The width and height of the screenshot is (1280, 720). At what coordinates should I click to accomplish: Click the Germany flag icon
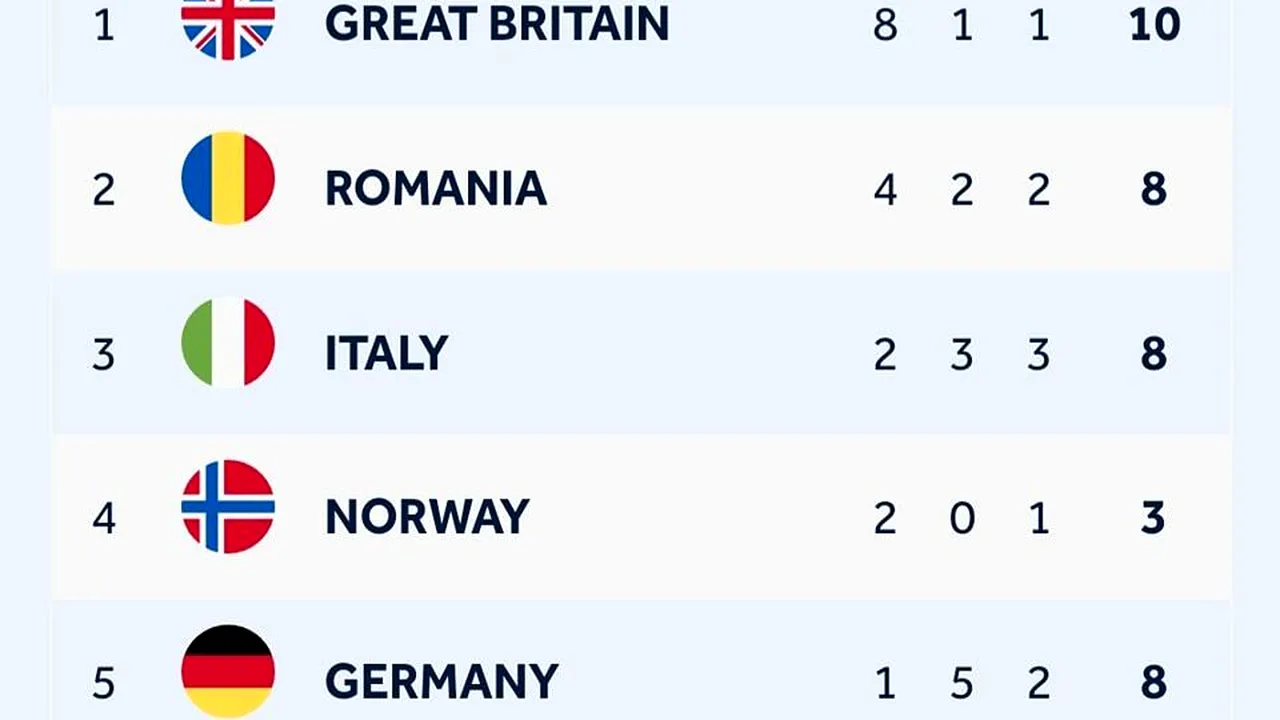coord(228,671)
